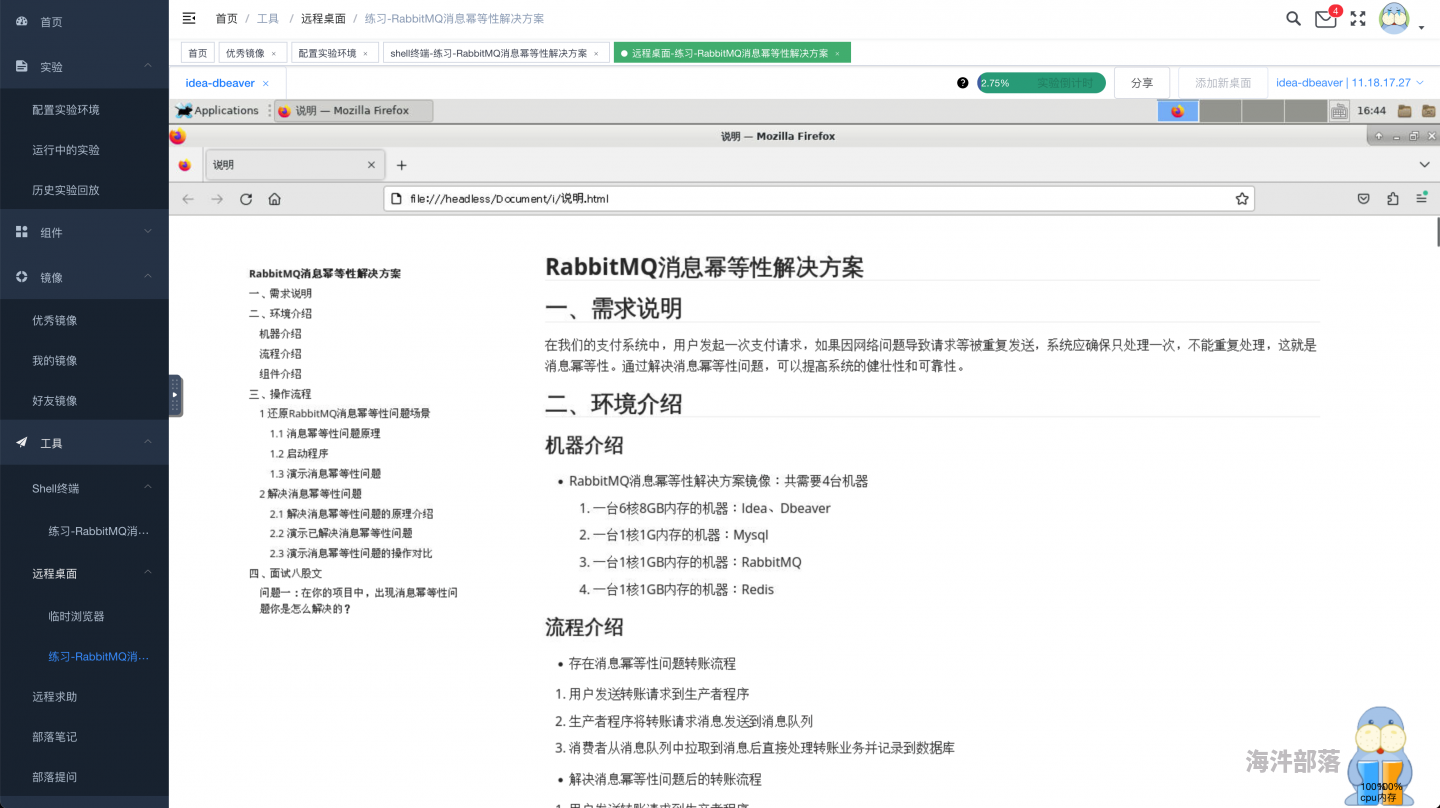The width and height of the screenshot is (1440, 808).
Task: Click the 远程桌面 breadcrumb link
Action: tap(324, 18)
